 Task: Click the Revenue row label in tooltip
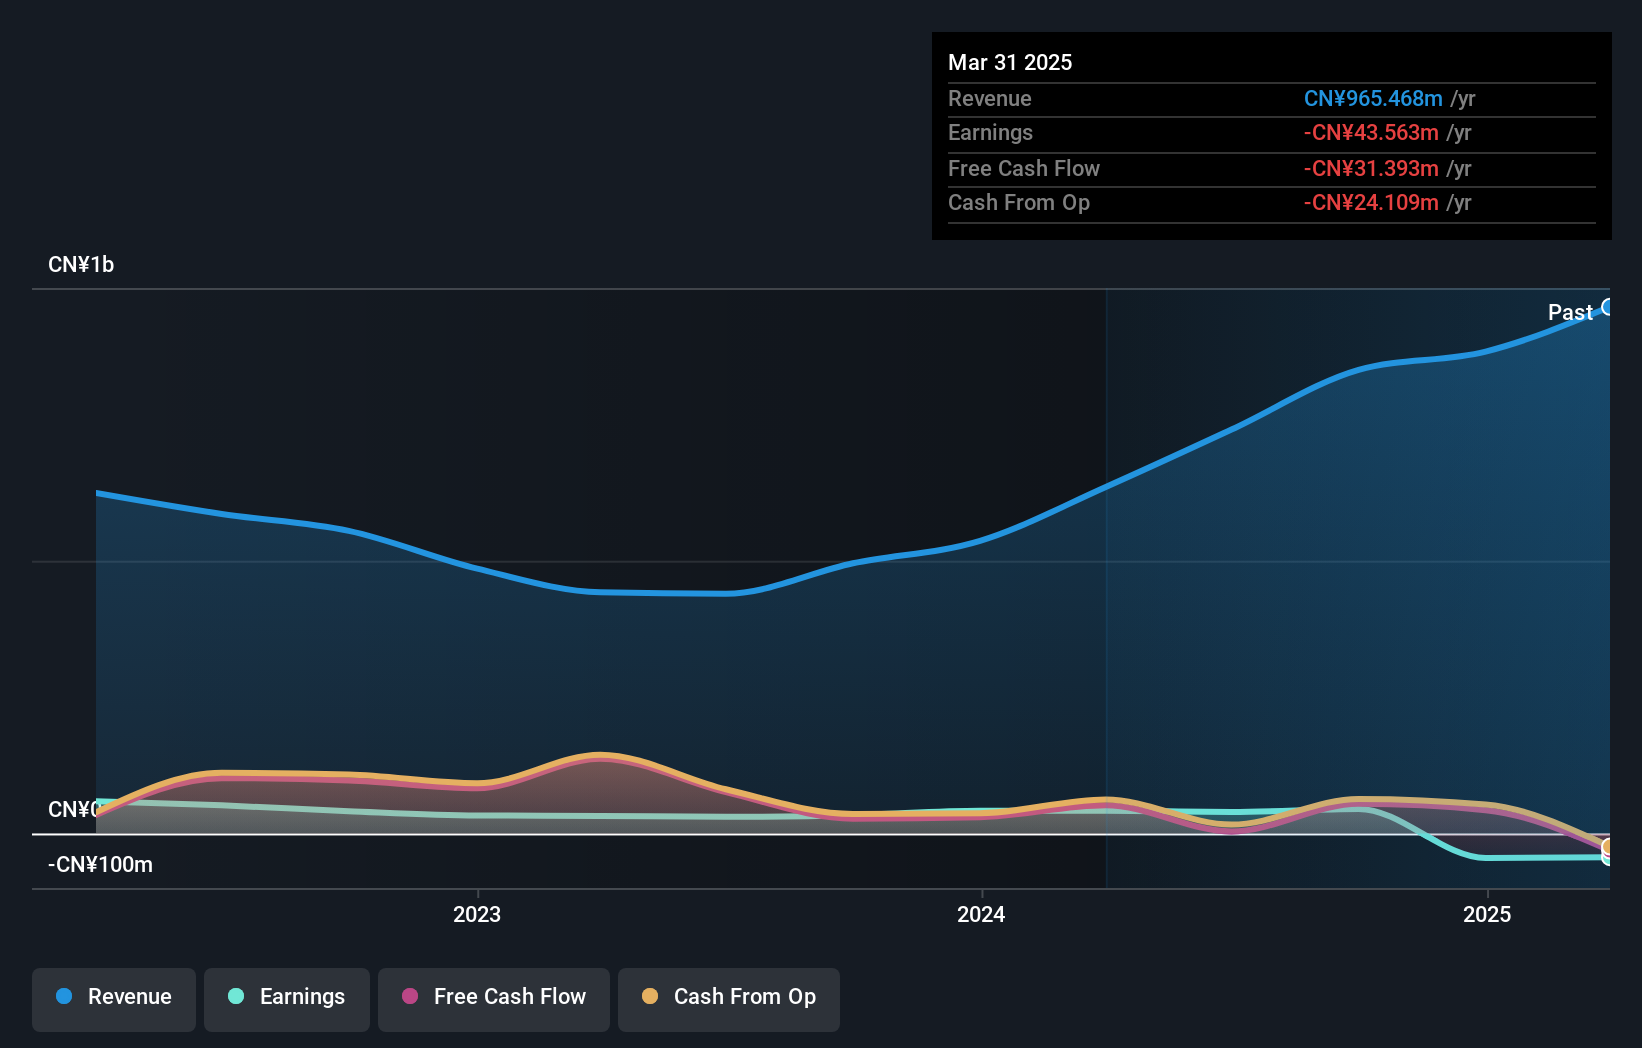point(990,98)
